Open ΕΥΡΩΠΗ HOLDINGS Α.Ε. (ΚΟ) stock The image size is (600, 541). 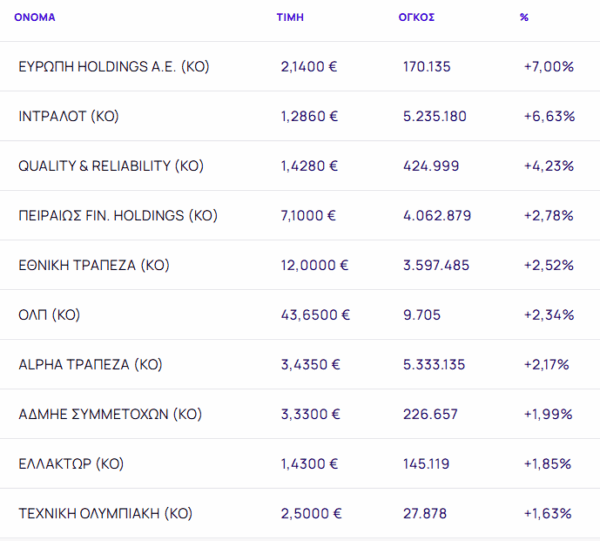click(x=114, y=67)
